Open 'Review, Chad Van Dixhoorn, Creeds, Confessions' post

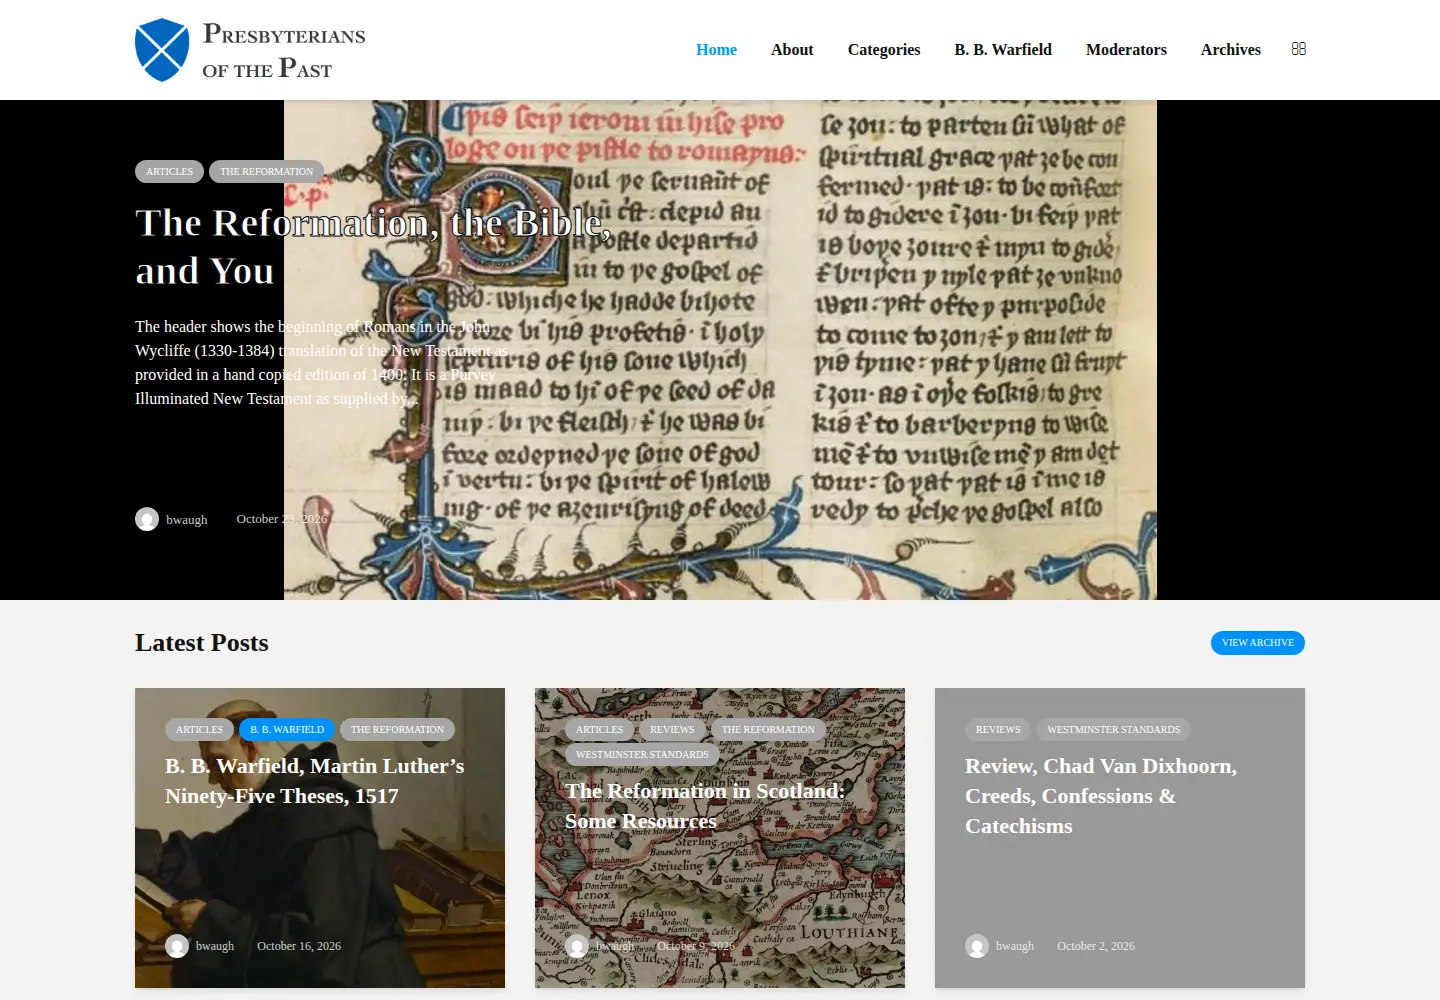tap(1101, 796)
